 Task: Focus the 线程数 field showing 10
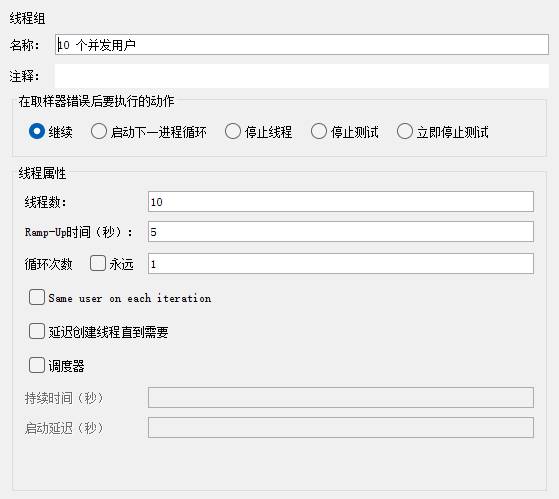(341, 202)
